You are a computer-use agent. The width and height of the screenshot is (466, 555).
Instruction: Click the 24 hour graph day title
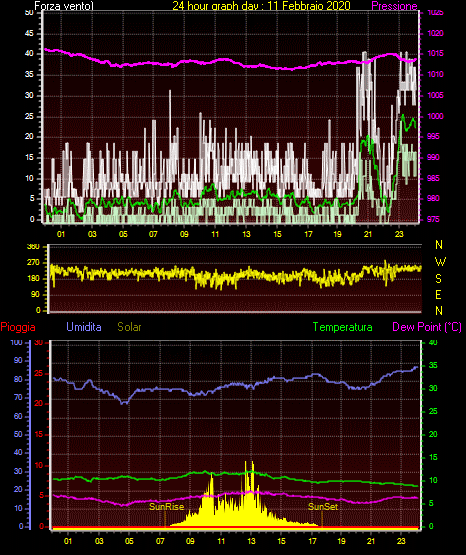pos(261,6)
